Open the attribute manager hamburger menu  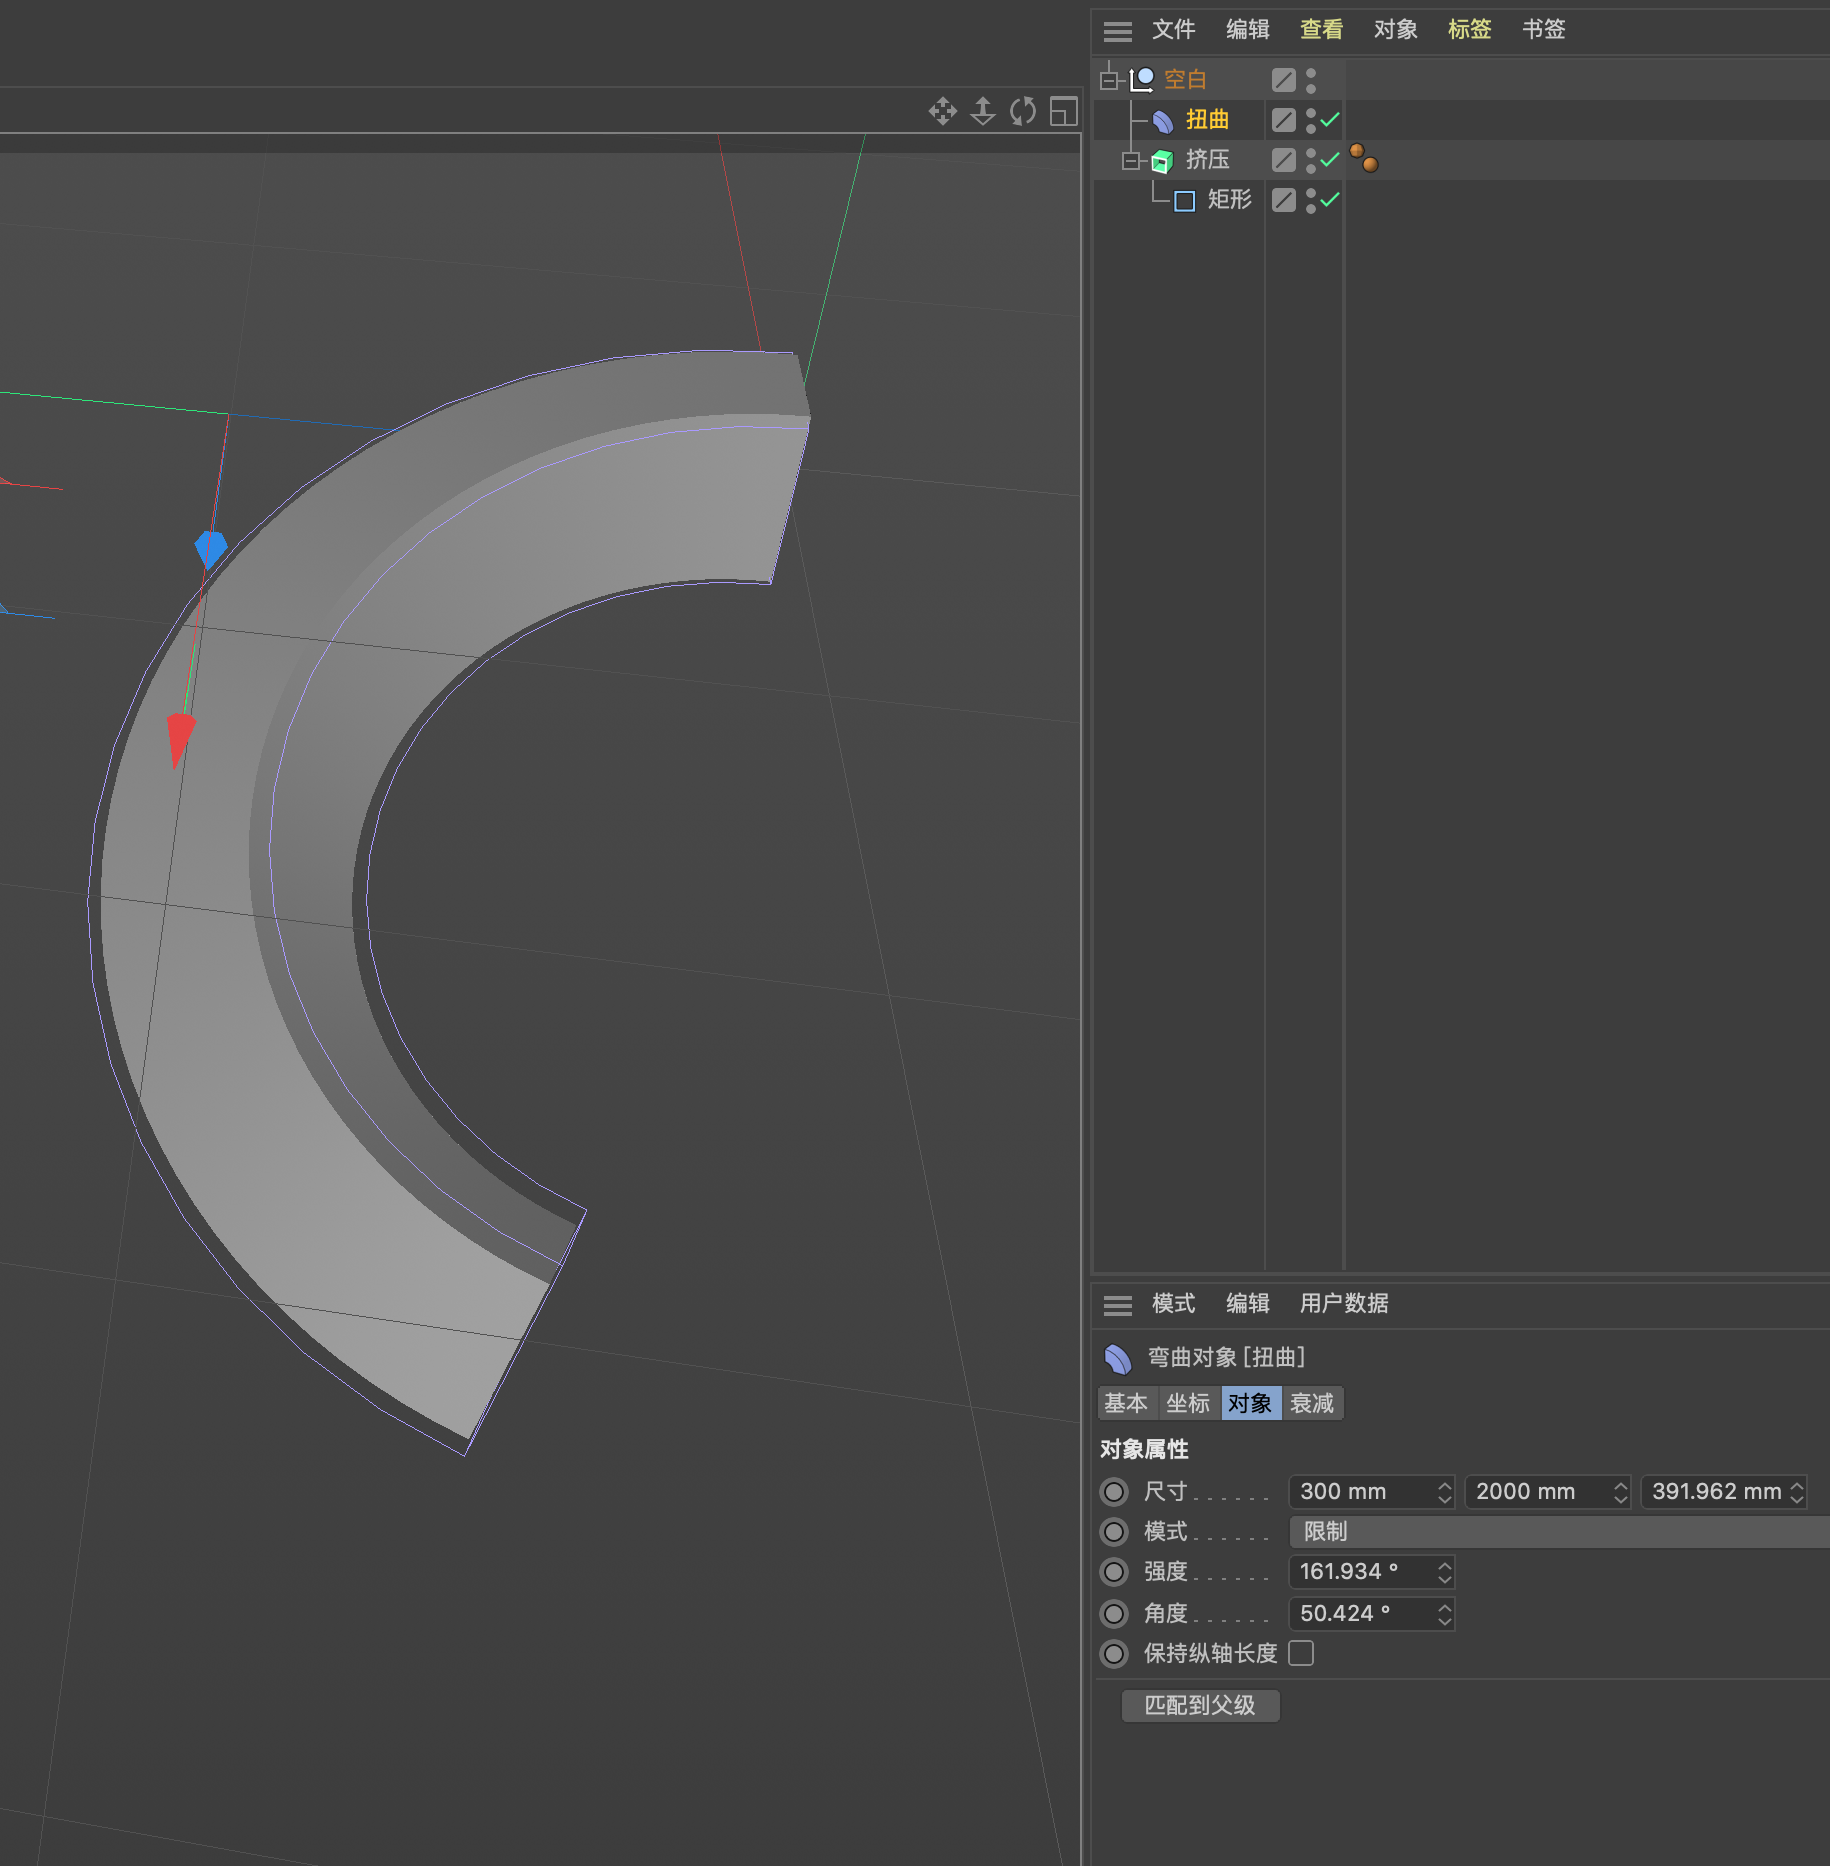click(1117, 1305)
